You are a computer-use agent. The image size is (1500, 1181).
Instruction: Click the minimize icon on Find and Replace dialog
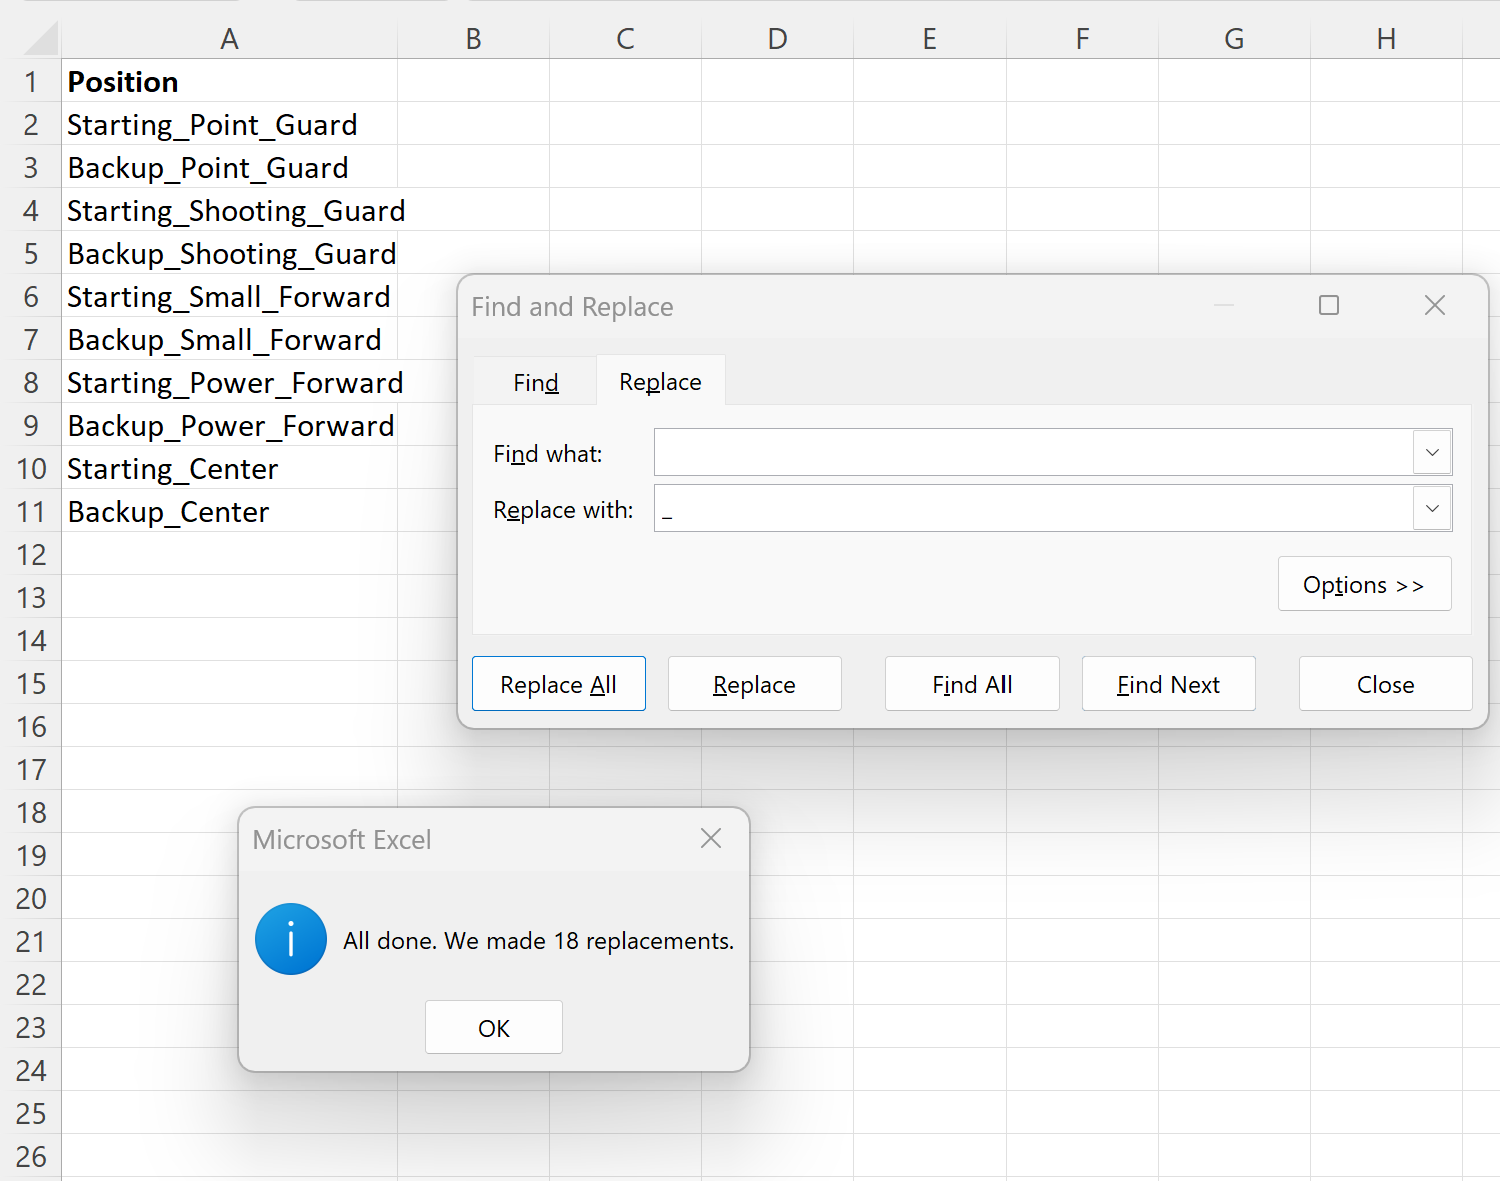coord(1224,305)
